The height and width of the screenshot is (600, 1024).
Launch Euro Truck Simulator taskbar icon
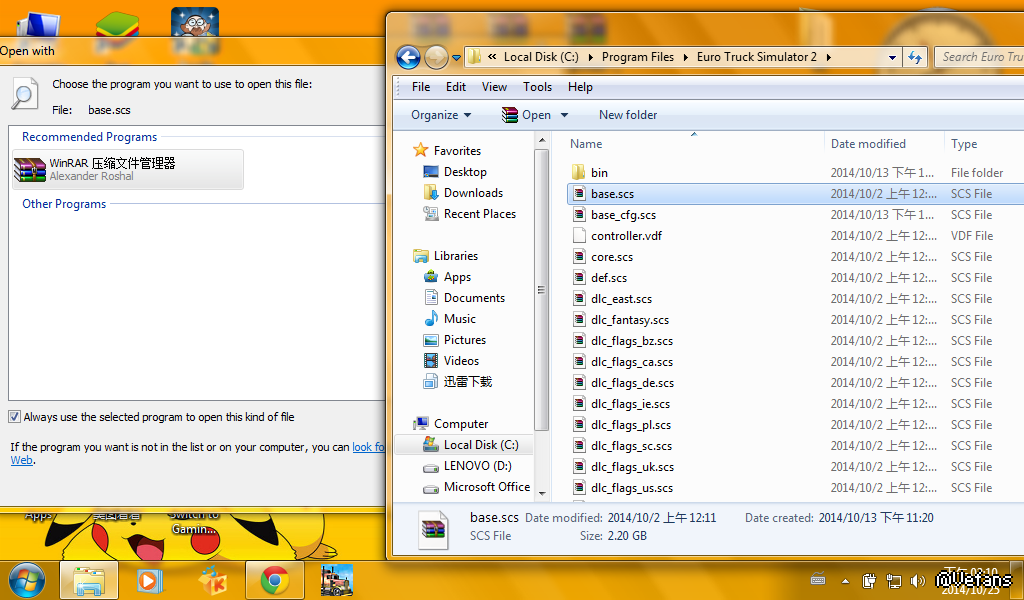point(336,580)
